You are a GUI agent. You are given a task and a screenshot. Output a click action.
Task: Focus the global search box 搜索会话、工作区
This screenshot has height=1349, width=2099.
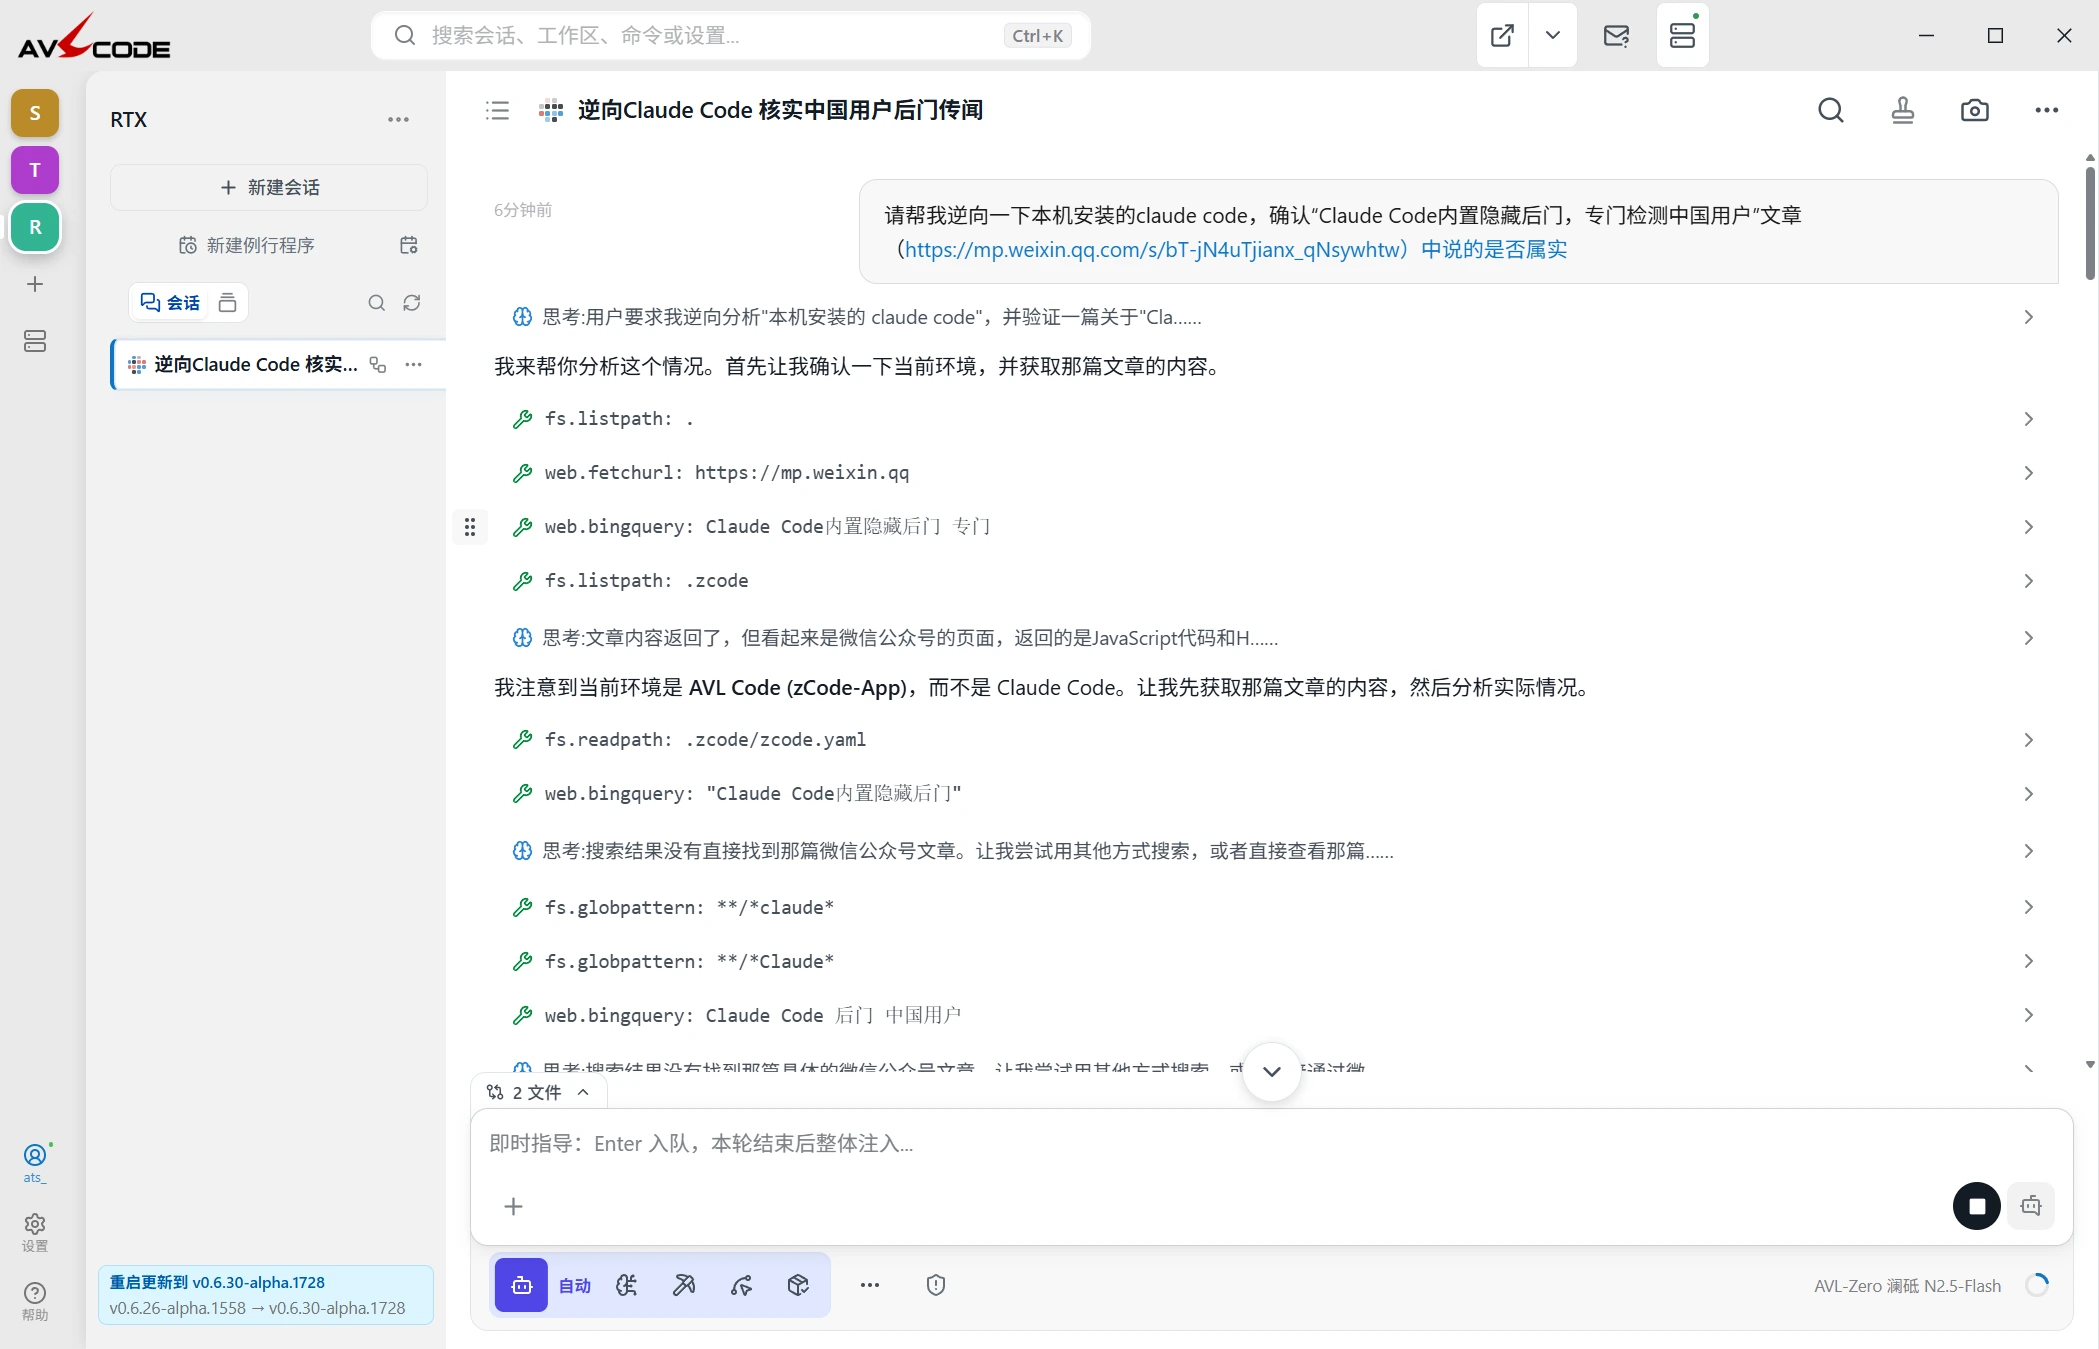click(x=731, y=35)
